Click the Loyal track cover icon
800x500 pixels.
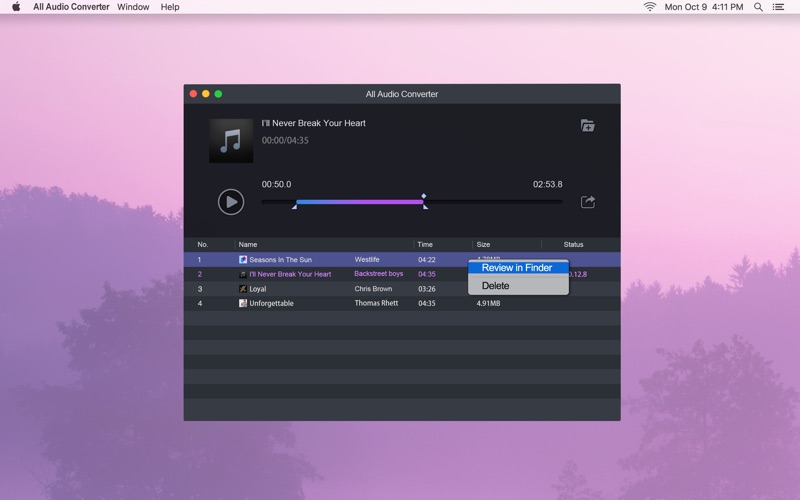[243, 289]
